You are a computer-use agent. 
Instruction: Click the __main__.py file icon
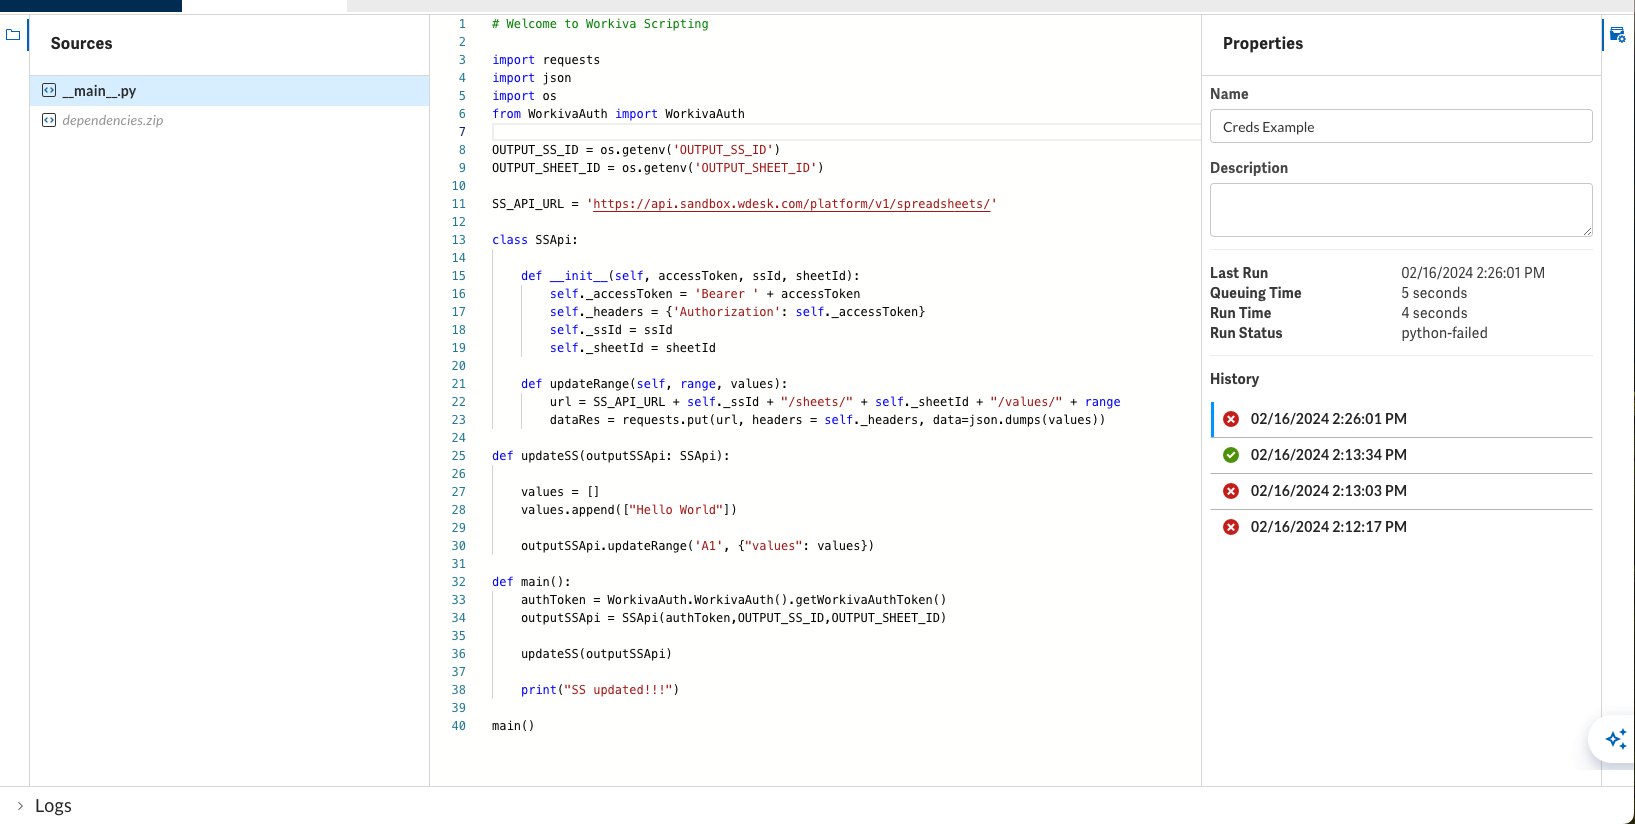(49, 90)
